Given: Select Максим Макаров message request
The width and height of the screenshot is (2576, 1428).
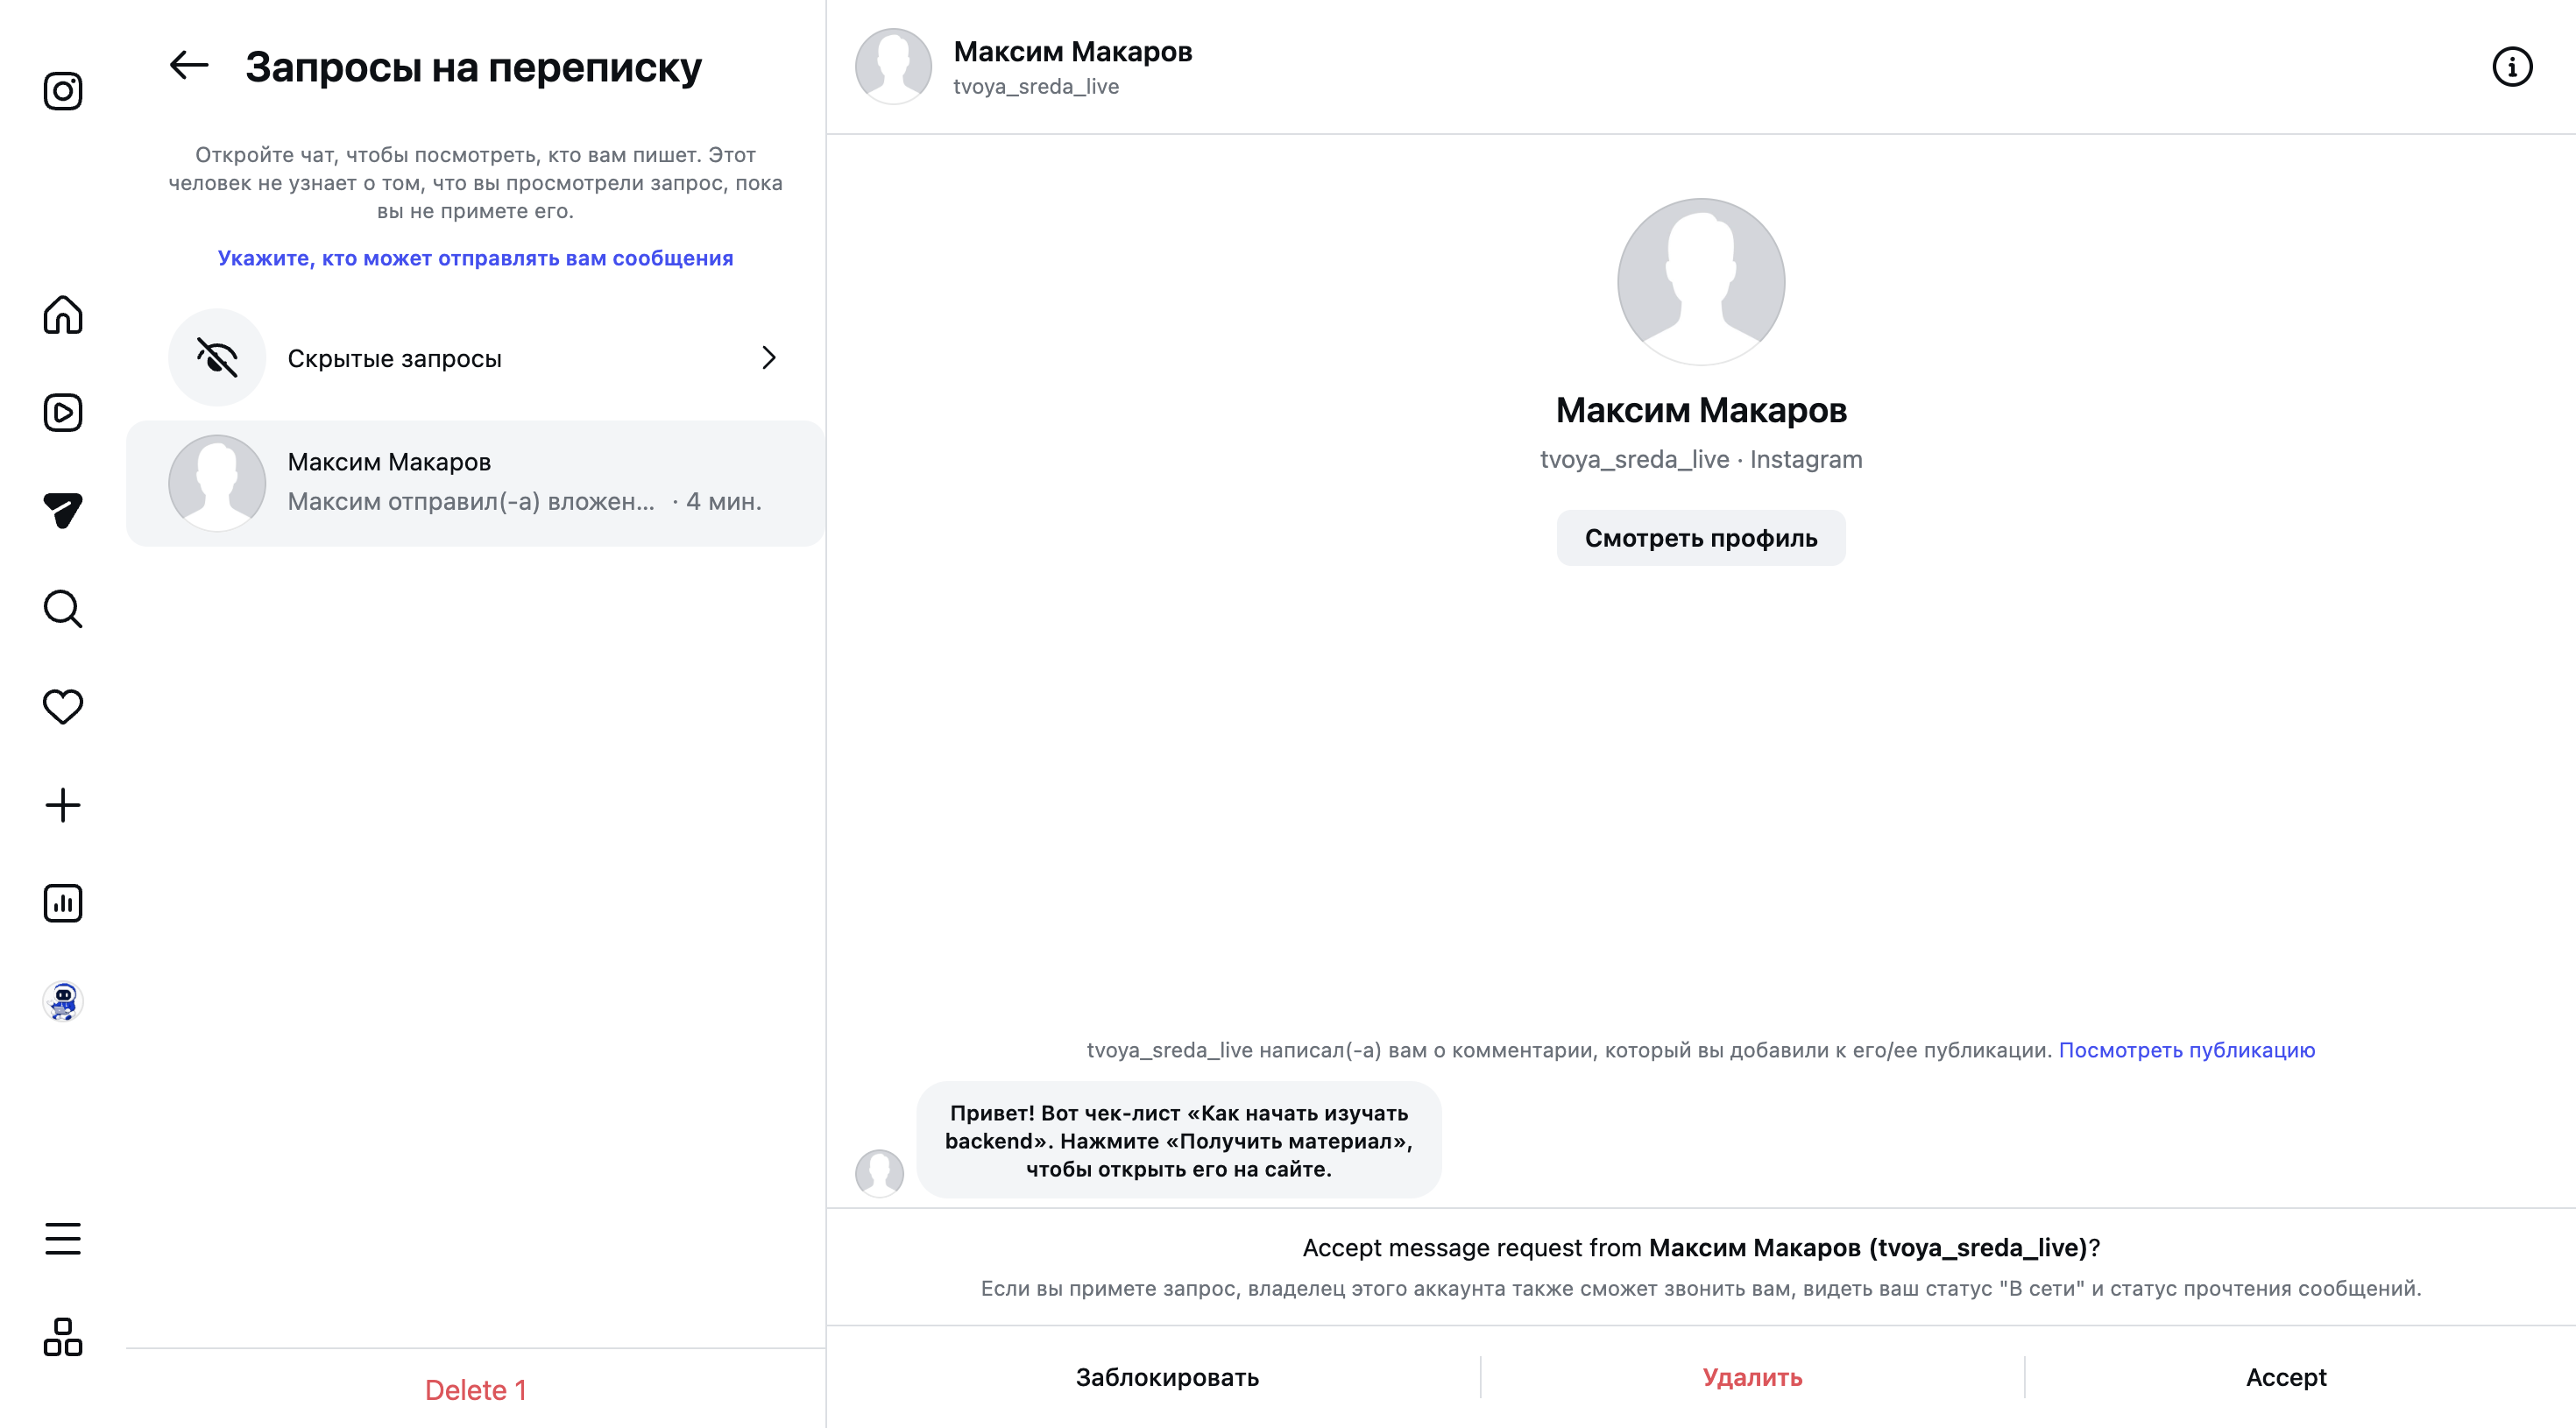Looking at the screenshot, I should click(475, 483).
